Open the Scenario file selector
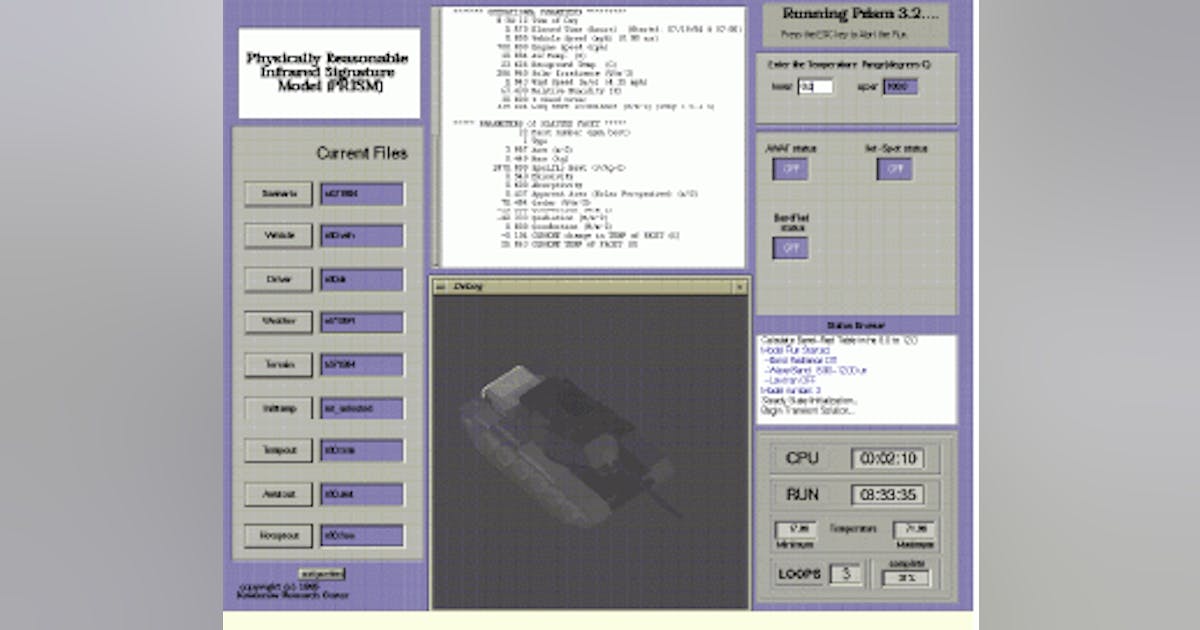 point(278,193)
